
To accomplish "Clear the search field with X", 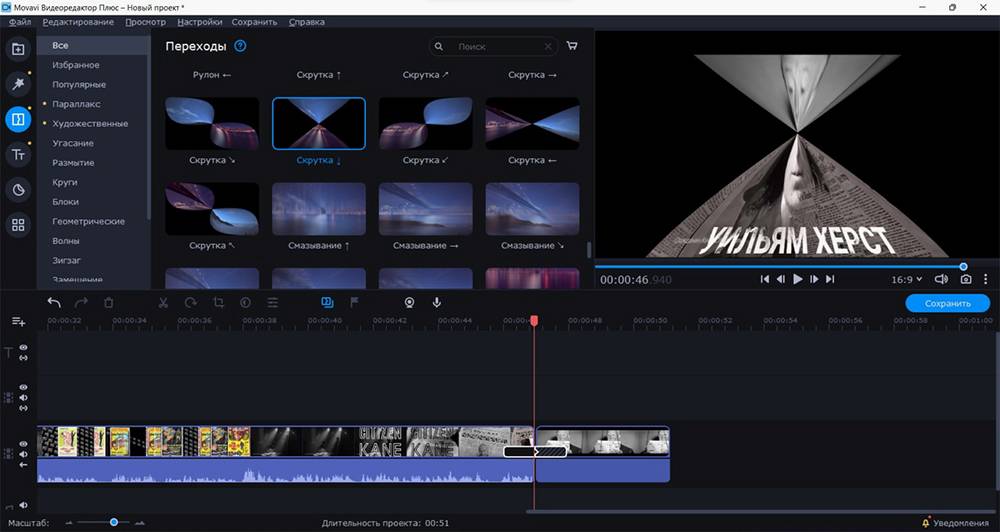I will tap(548, 47).
